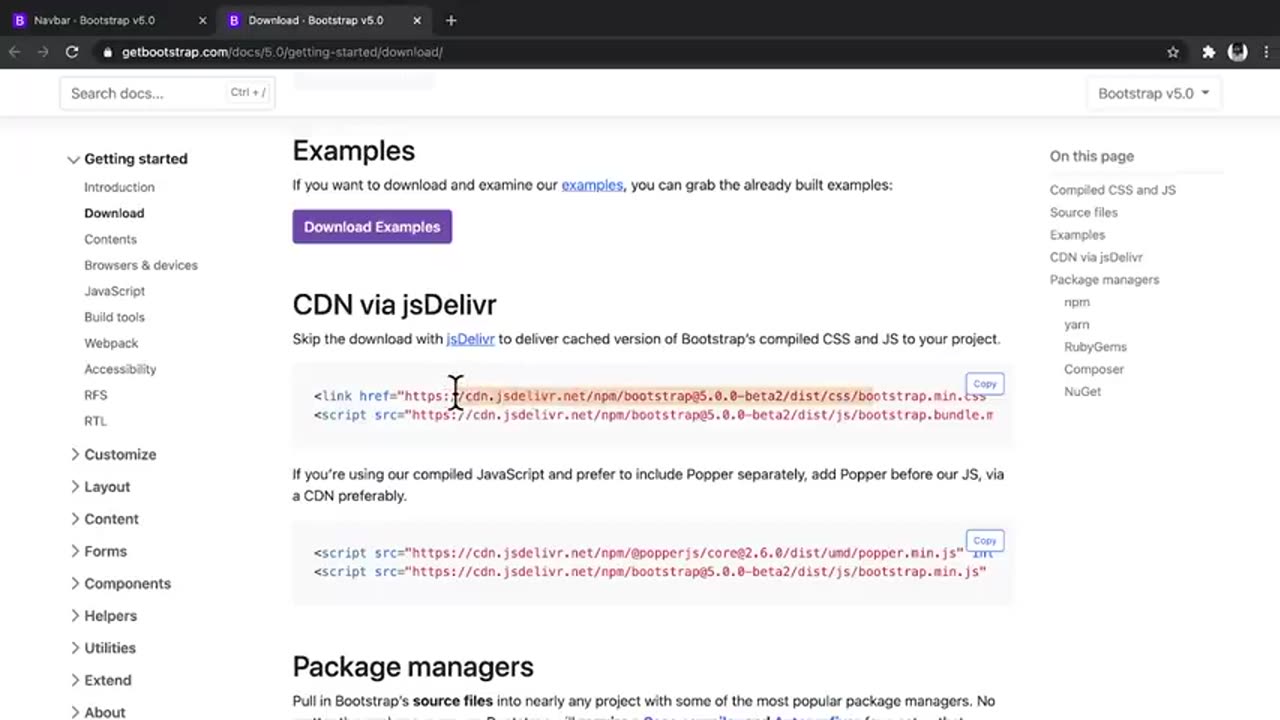Jump to RubyGems subsection
The height and width of the screenshot is (720, 1280).
[1095, 347]
